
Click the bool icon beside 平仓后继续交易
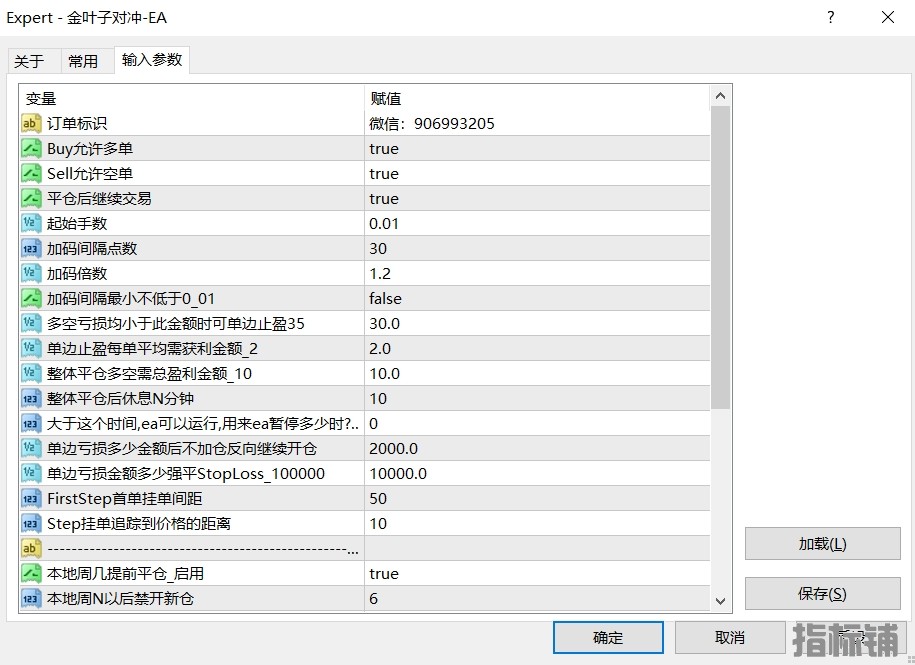point(31,198)
